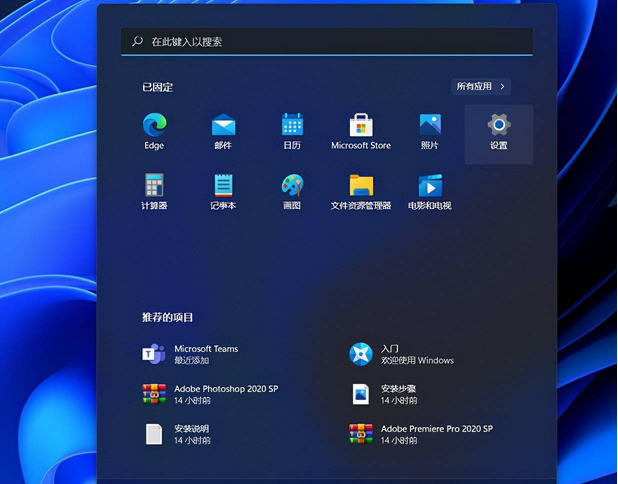
Task: Select the Microsoft Teams text entry
Action: [x=206, y=349]
